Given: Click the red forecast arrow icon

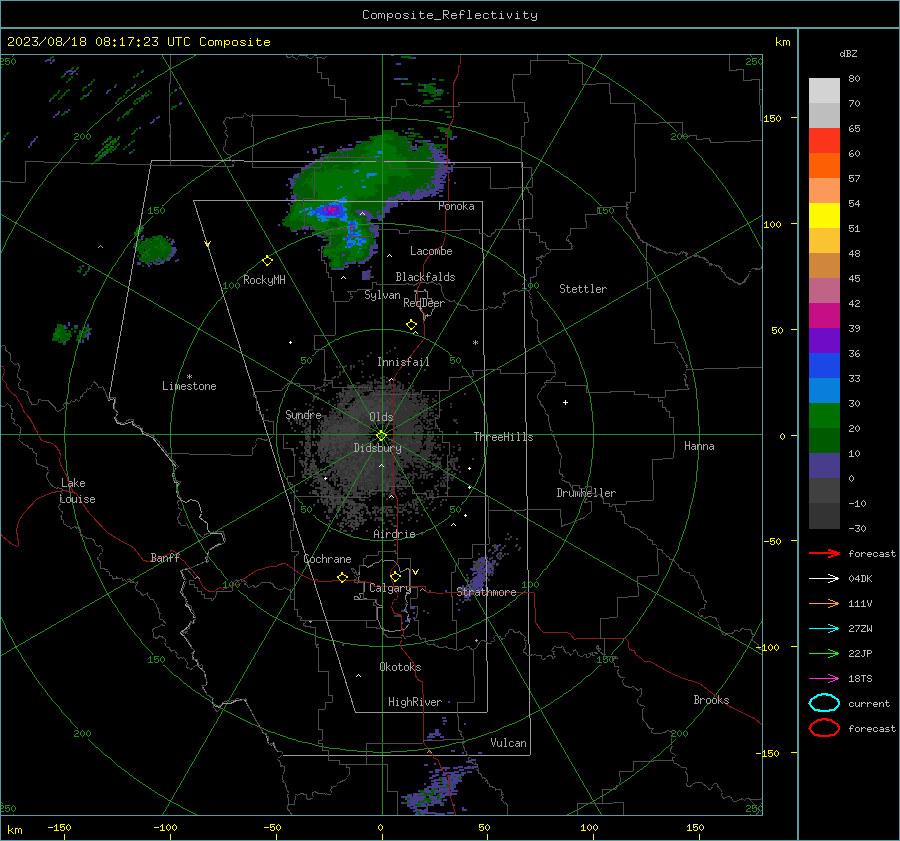Looking at the screenshot, I should click(x=824, y=553).
